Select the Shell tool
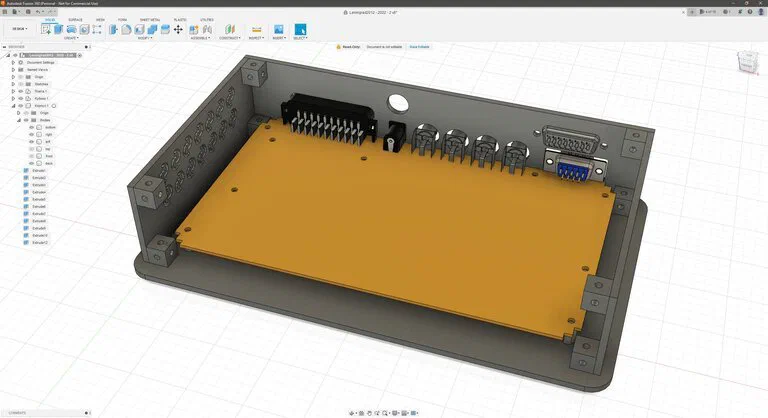This screenshot has height=418, width=768. [139, 29]
